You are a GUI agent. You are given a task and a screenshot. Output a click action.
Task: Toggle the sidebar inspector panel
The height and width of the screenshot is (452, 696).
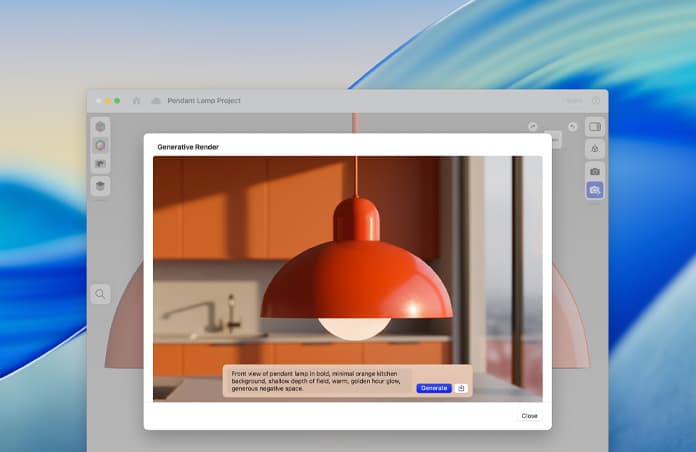(595, 127)
